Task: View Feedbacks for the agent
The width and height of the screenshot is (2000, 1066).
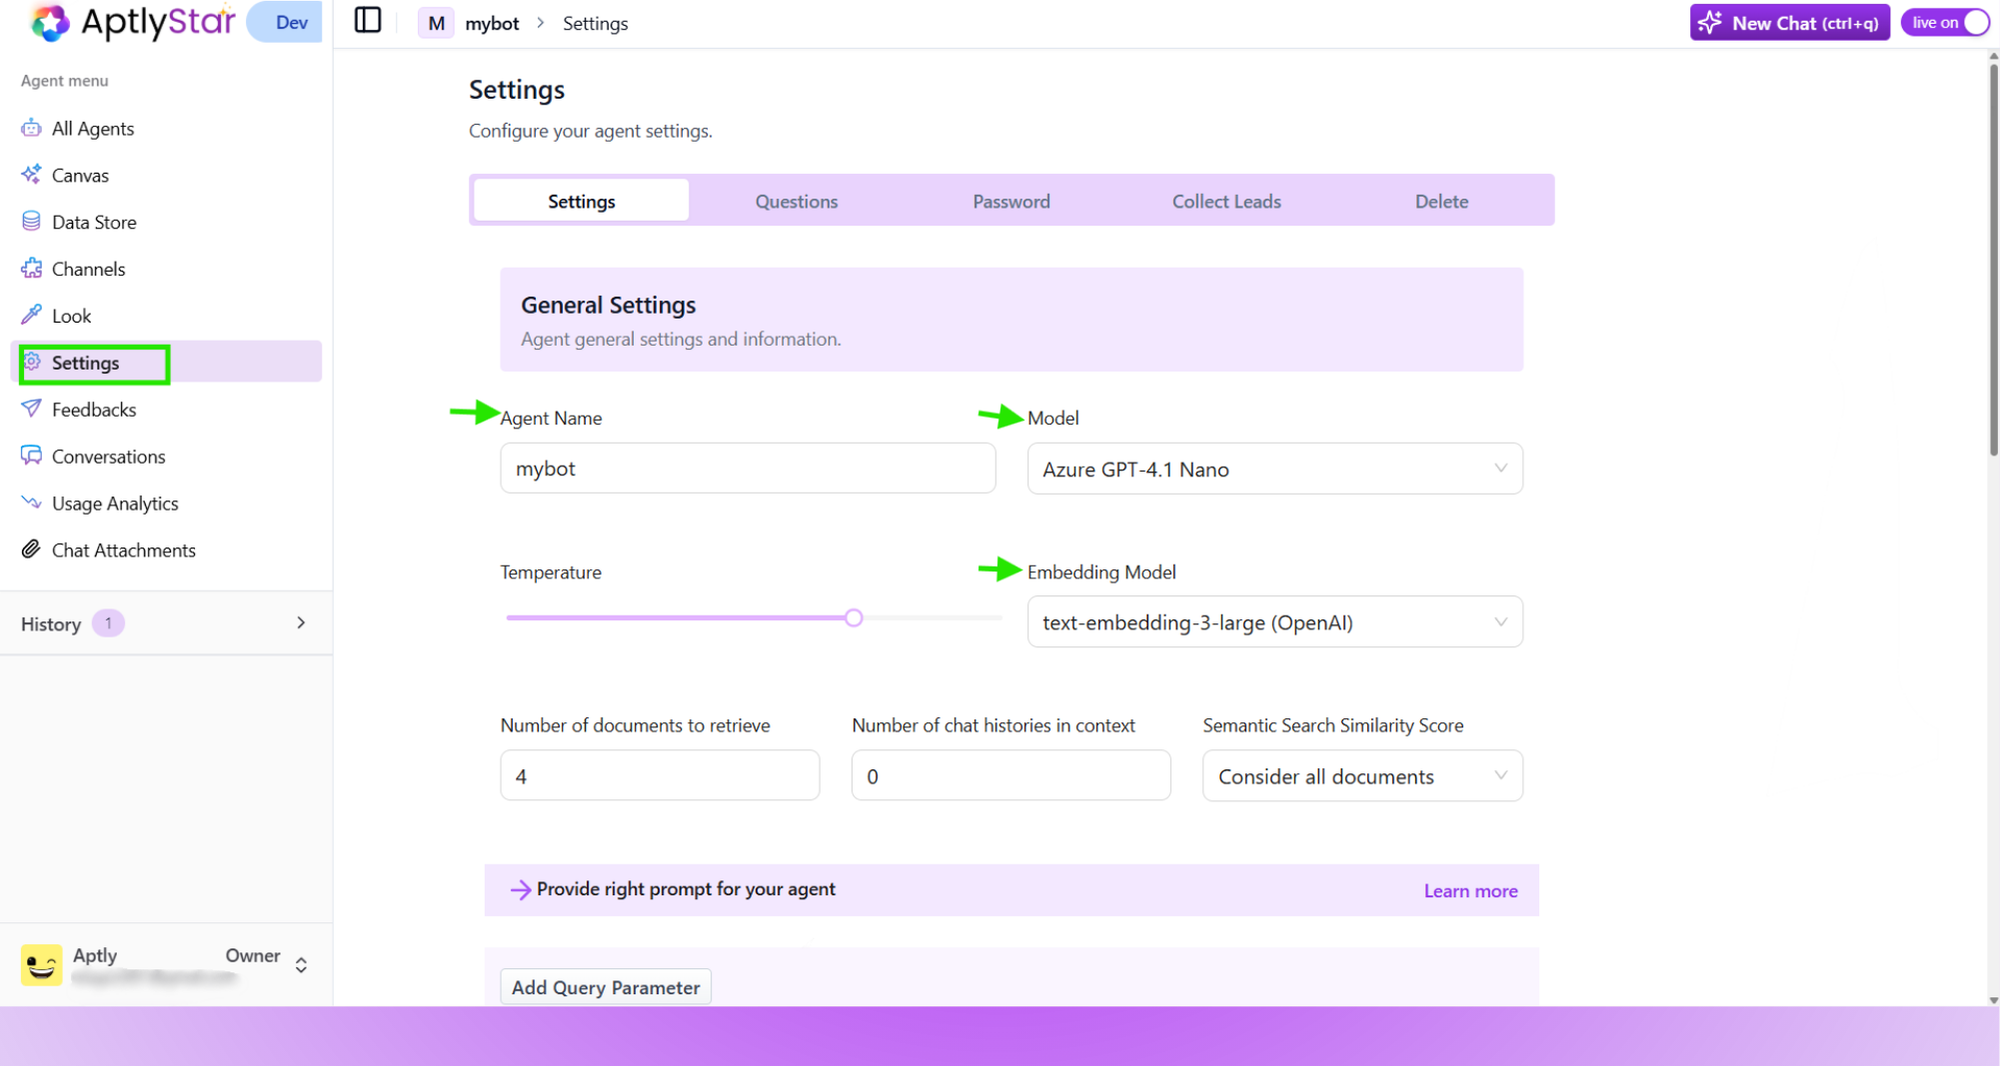Action: point(94,409)
